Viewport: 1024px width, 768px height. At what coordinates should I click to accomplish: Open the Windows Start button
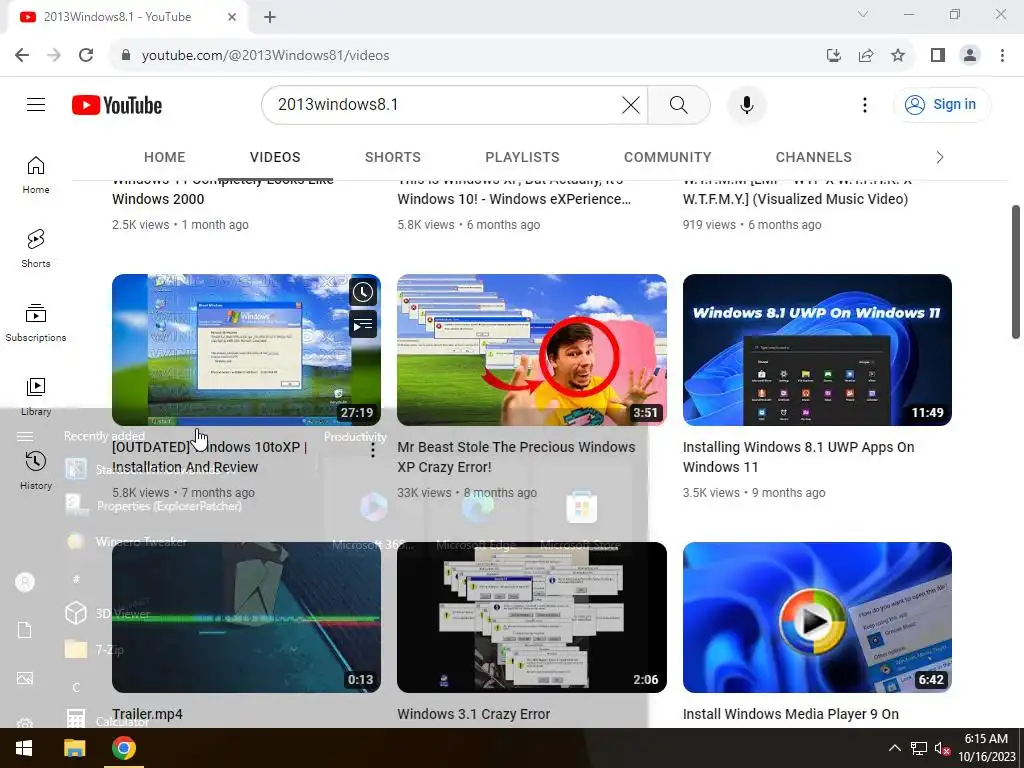click(24, 748)
